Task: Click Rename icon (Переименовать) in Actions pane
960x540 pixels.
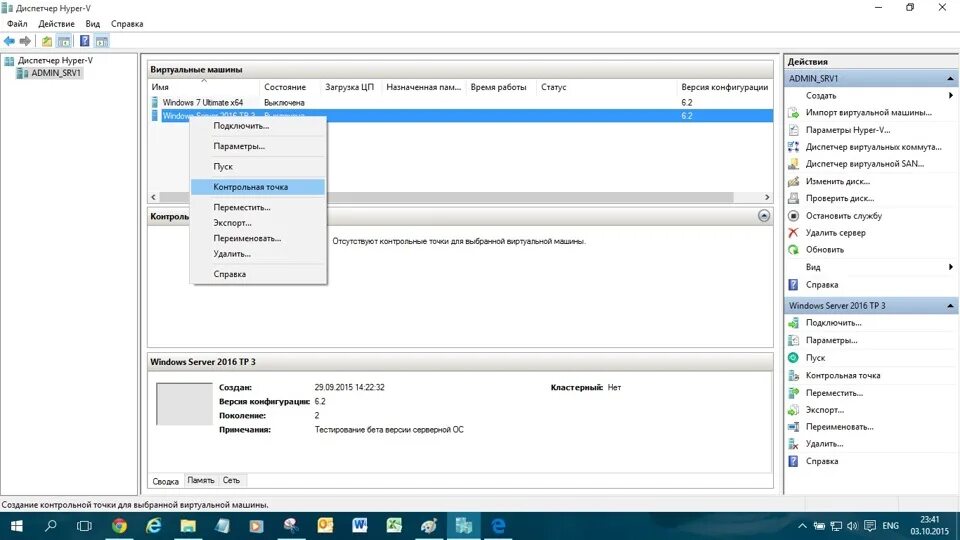Action: [x=793, y=427]
